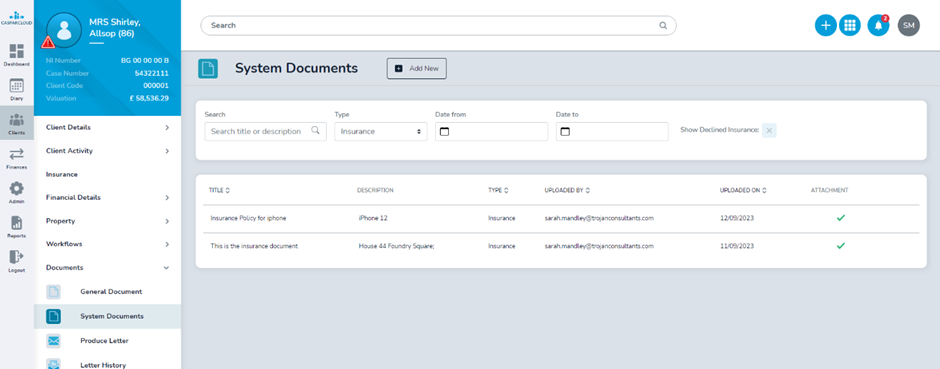This screenshot has width=940, height=369.
Task: Click the attachment checkmark for iPhone policy
Action: pos(840,218)
